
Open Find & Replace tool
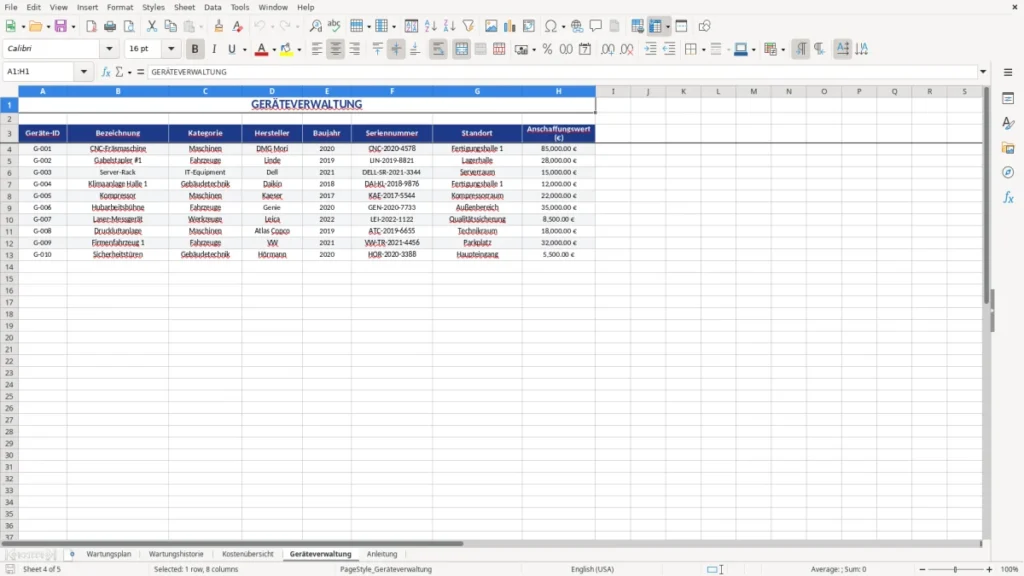point(315,26)
